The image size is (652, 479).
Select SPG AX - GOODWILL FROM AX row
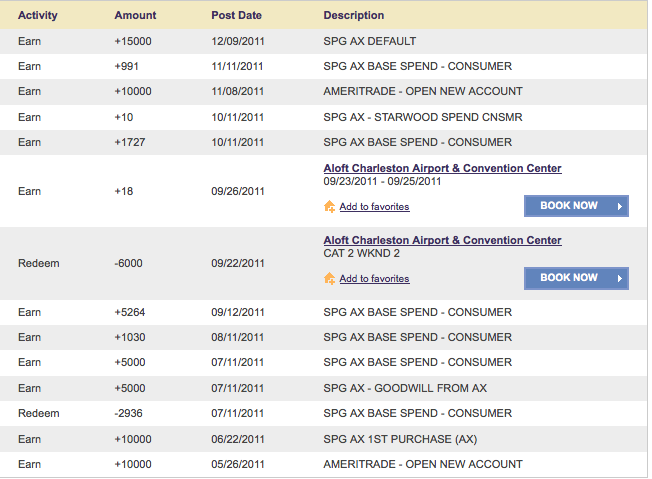point(324,388)
